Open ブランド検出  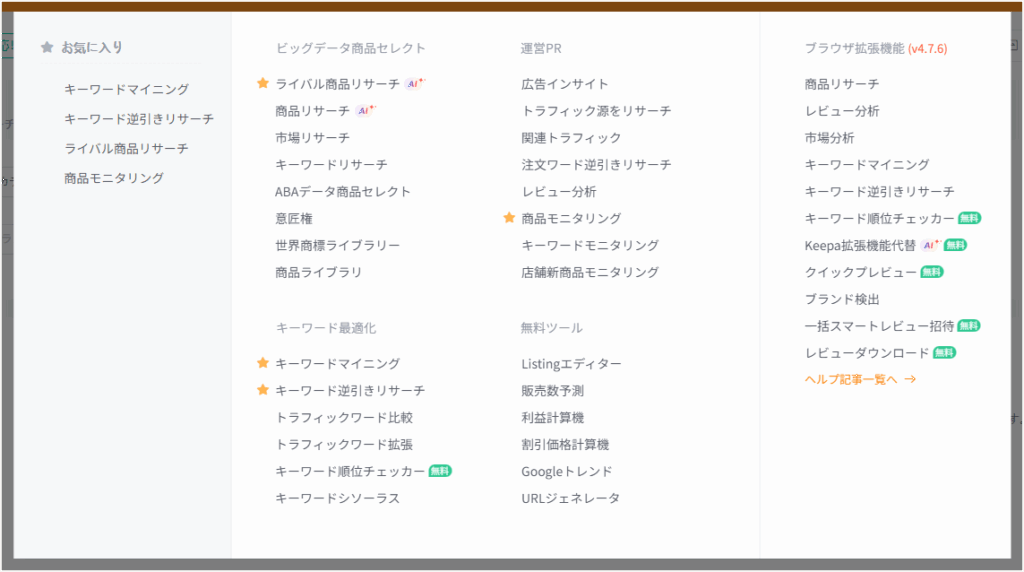(x=842, y=298)
